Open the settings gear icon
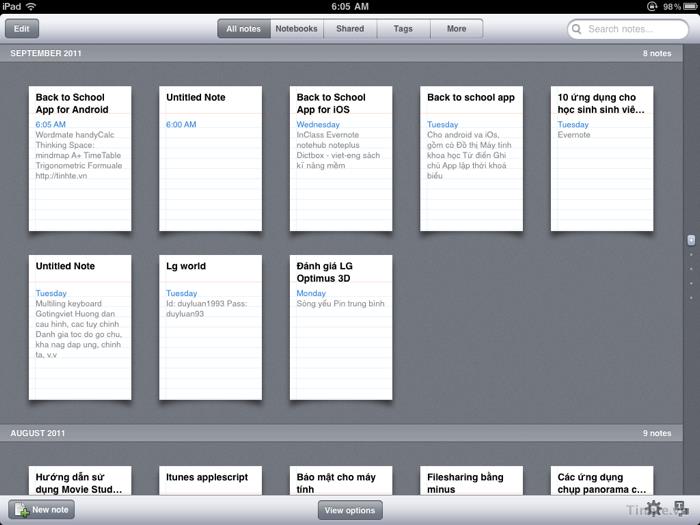Screen dimensions: 700x525 (x=654, y=508)
